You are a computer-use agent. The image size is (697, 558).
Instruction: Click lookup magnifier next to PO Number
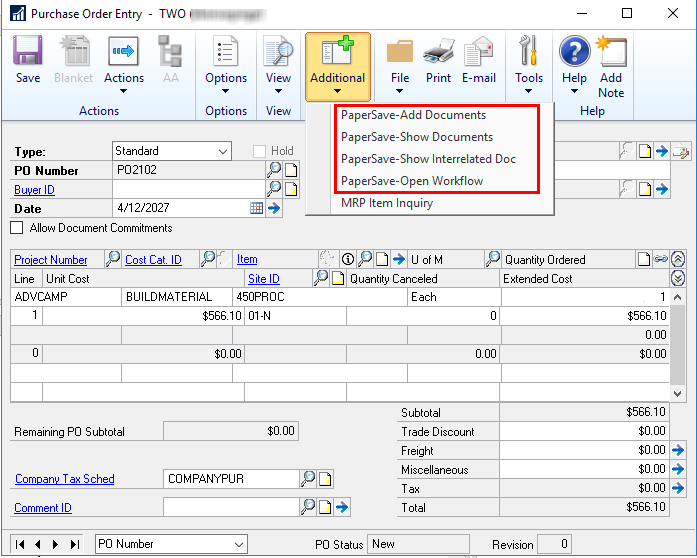273,170
